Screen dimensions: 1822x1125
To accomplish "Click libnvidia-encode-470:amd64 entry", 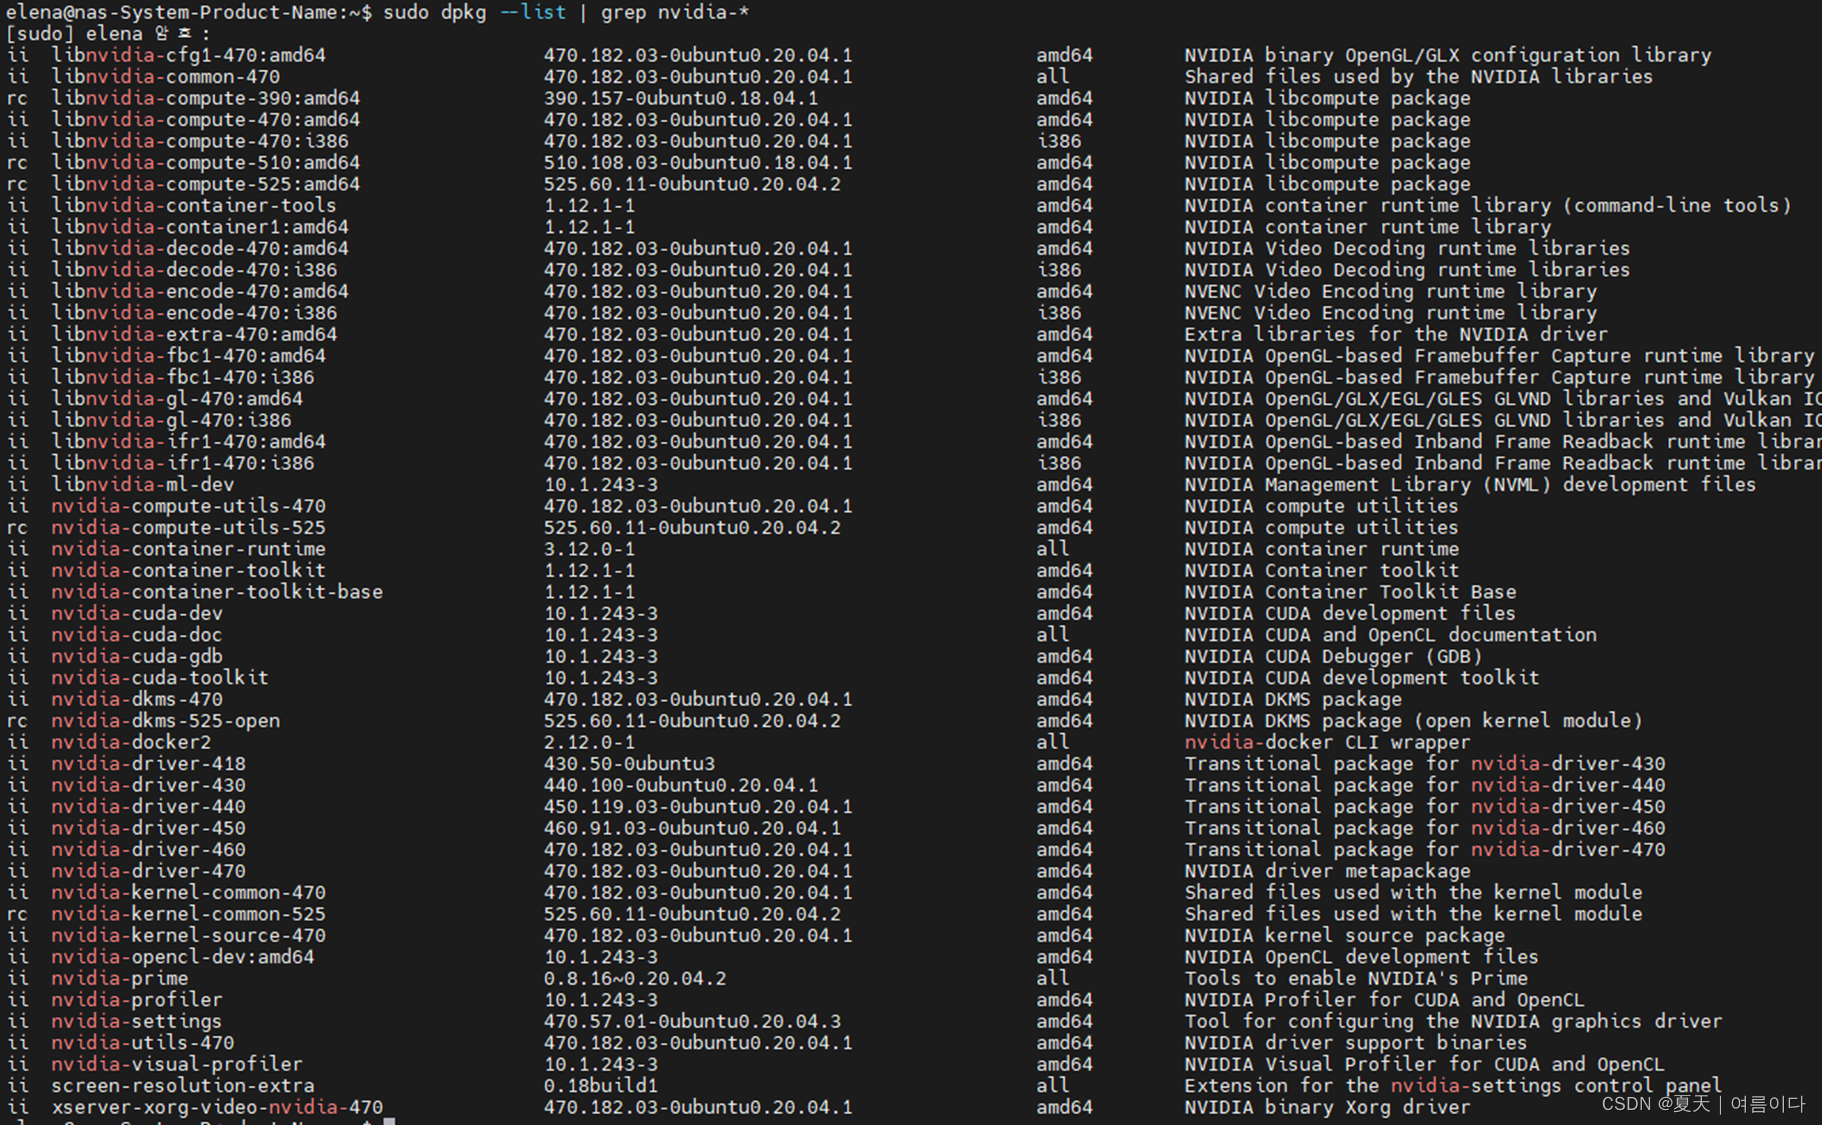I will 200,292.
